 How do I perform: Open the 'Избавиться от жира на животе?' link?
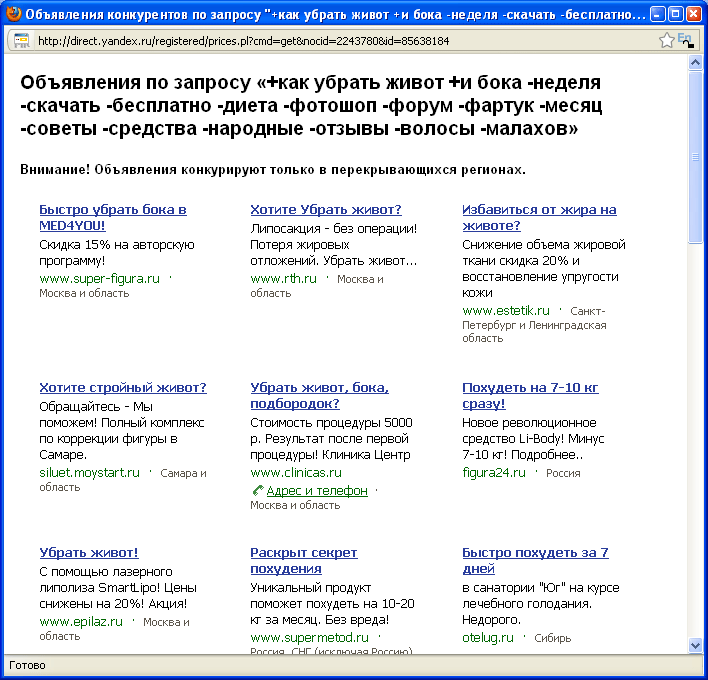click(x=539, y=217)
